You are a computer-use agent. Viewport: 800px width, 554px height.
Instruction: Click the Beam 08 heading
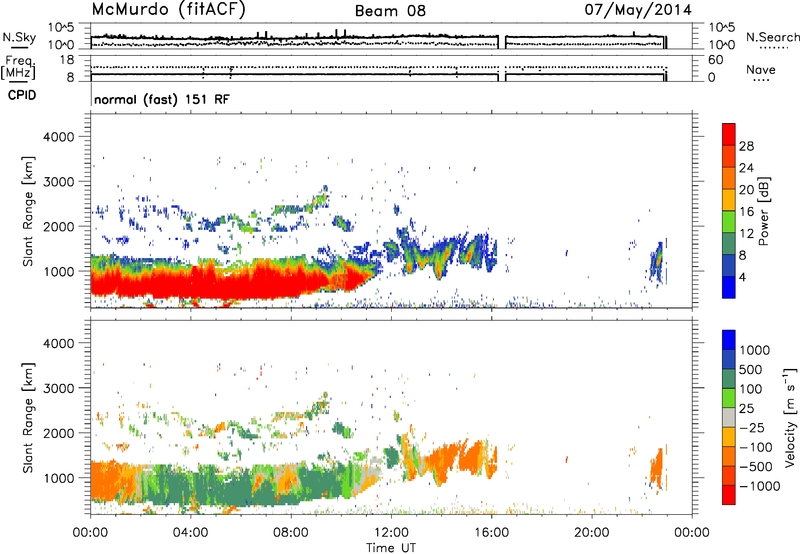click(x=390, y=11)
